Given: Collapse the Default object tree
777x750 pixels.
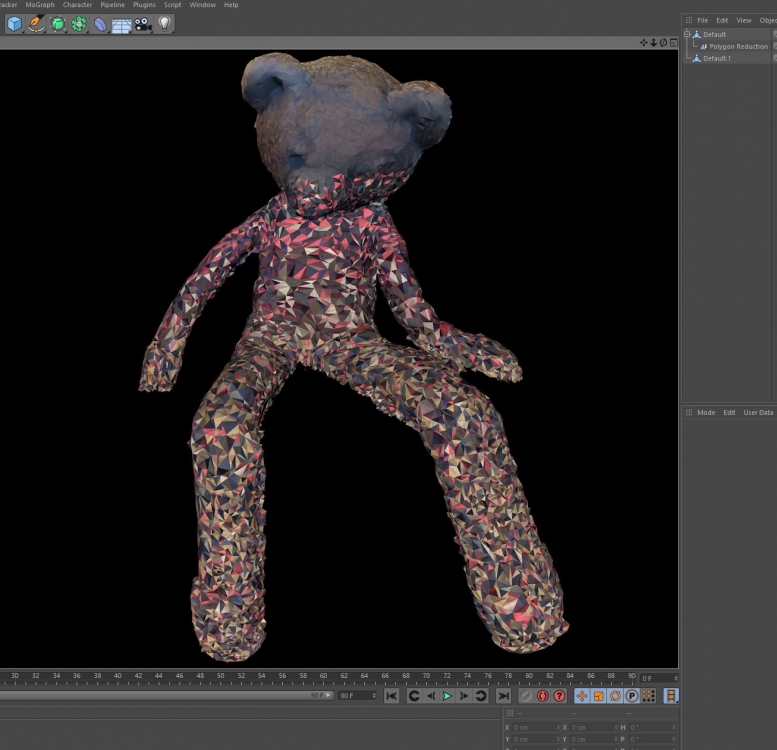Looking at the screenshot, I should click(x=687, y=34).
